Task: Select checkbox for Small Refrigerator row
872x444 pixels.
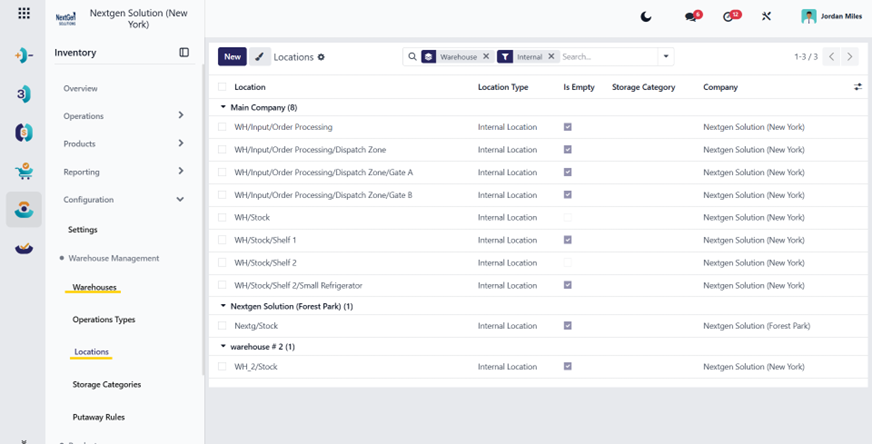Action: [222, 285]
